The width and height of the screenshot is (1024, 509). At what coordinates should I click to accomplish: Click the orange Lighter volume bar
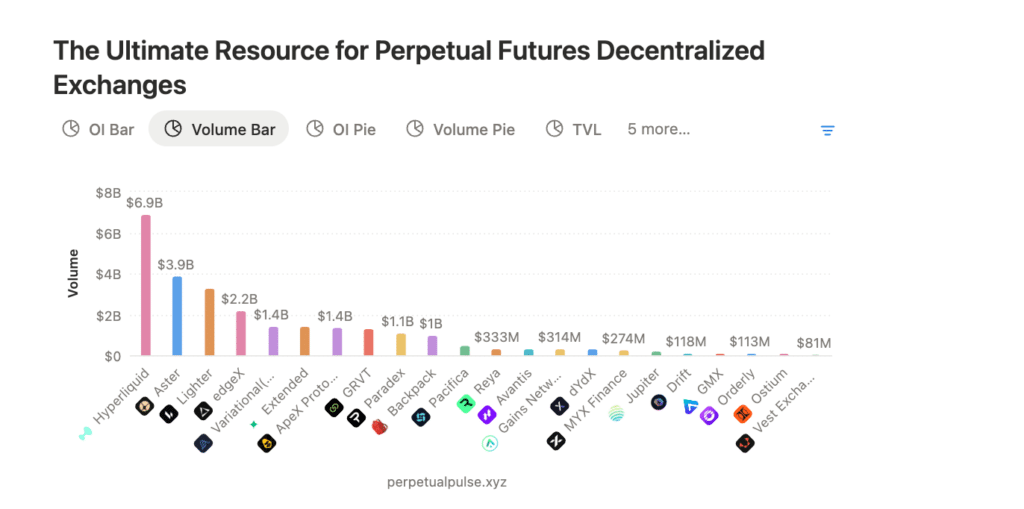[210, 323]
